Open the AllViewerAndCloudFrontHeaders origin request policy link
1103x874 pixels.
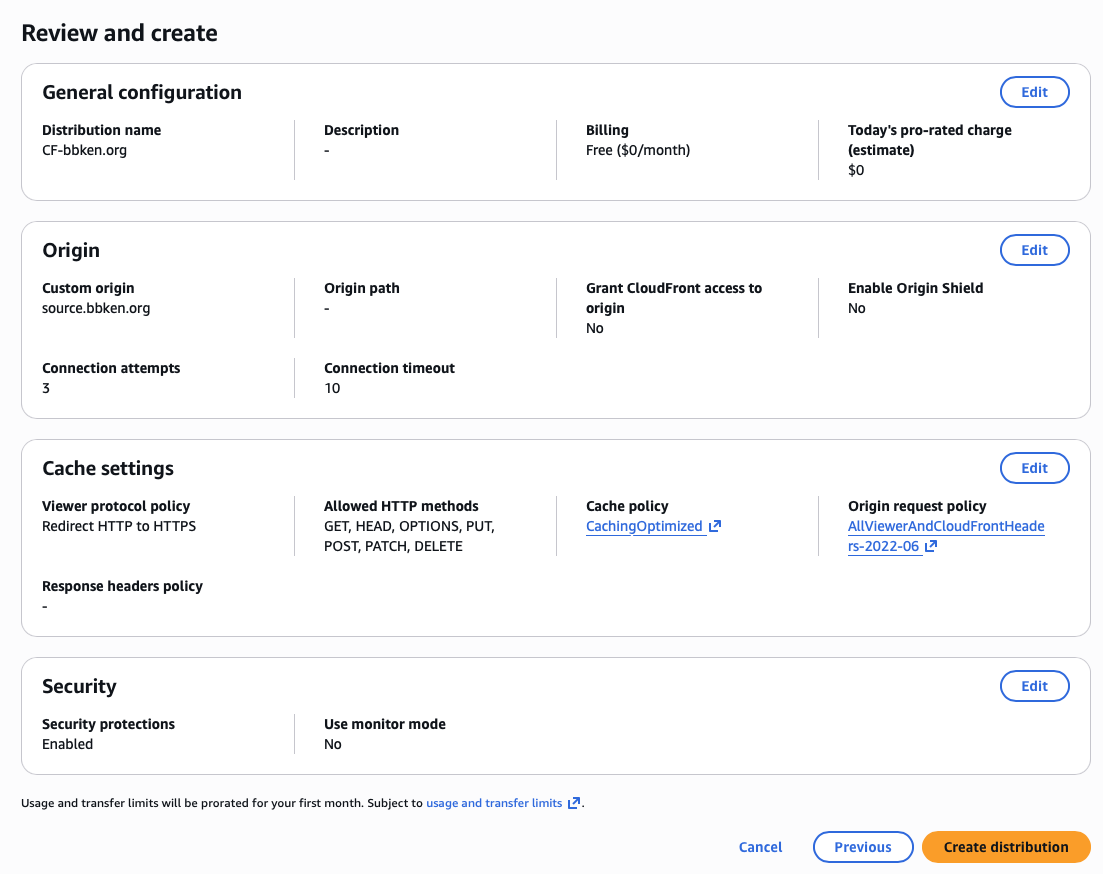pos(945,526)
